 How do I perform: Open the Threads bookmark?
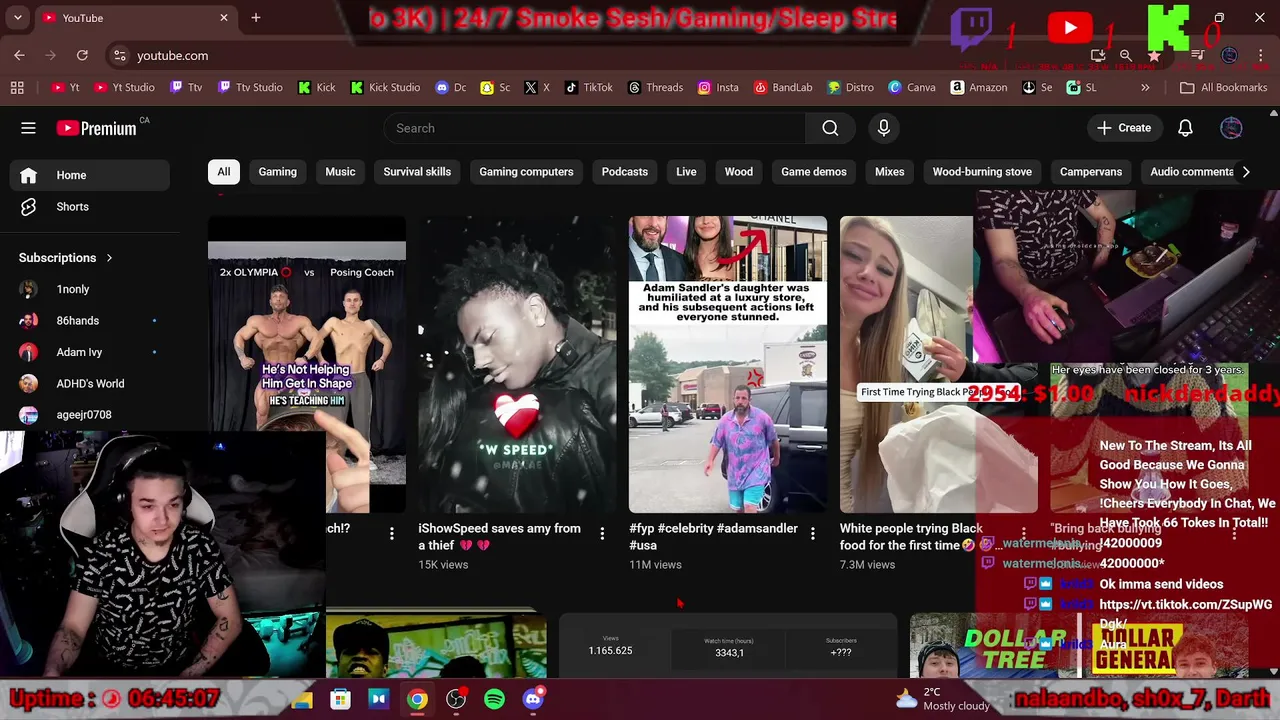point(655,87)
